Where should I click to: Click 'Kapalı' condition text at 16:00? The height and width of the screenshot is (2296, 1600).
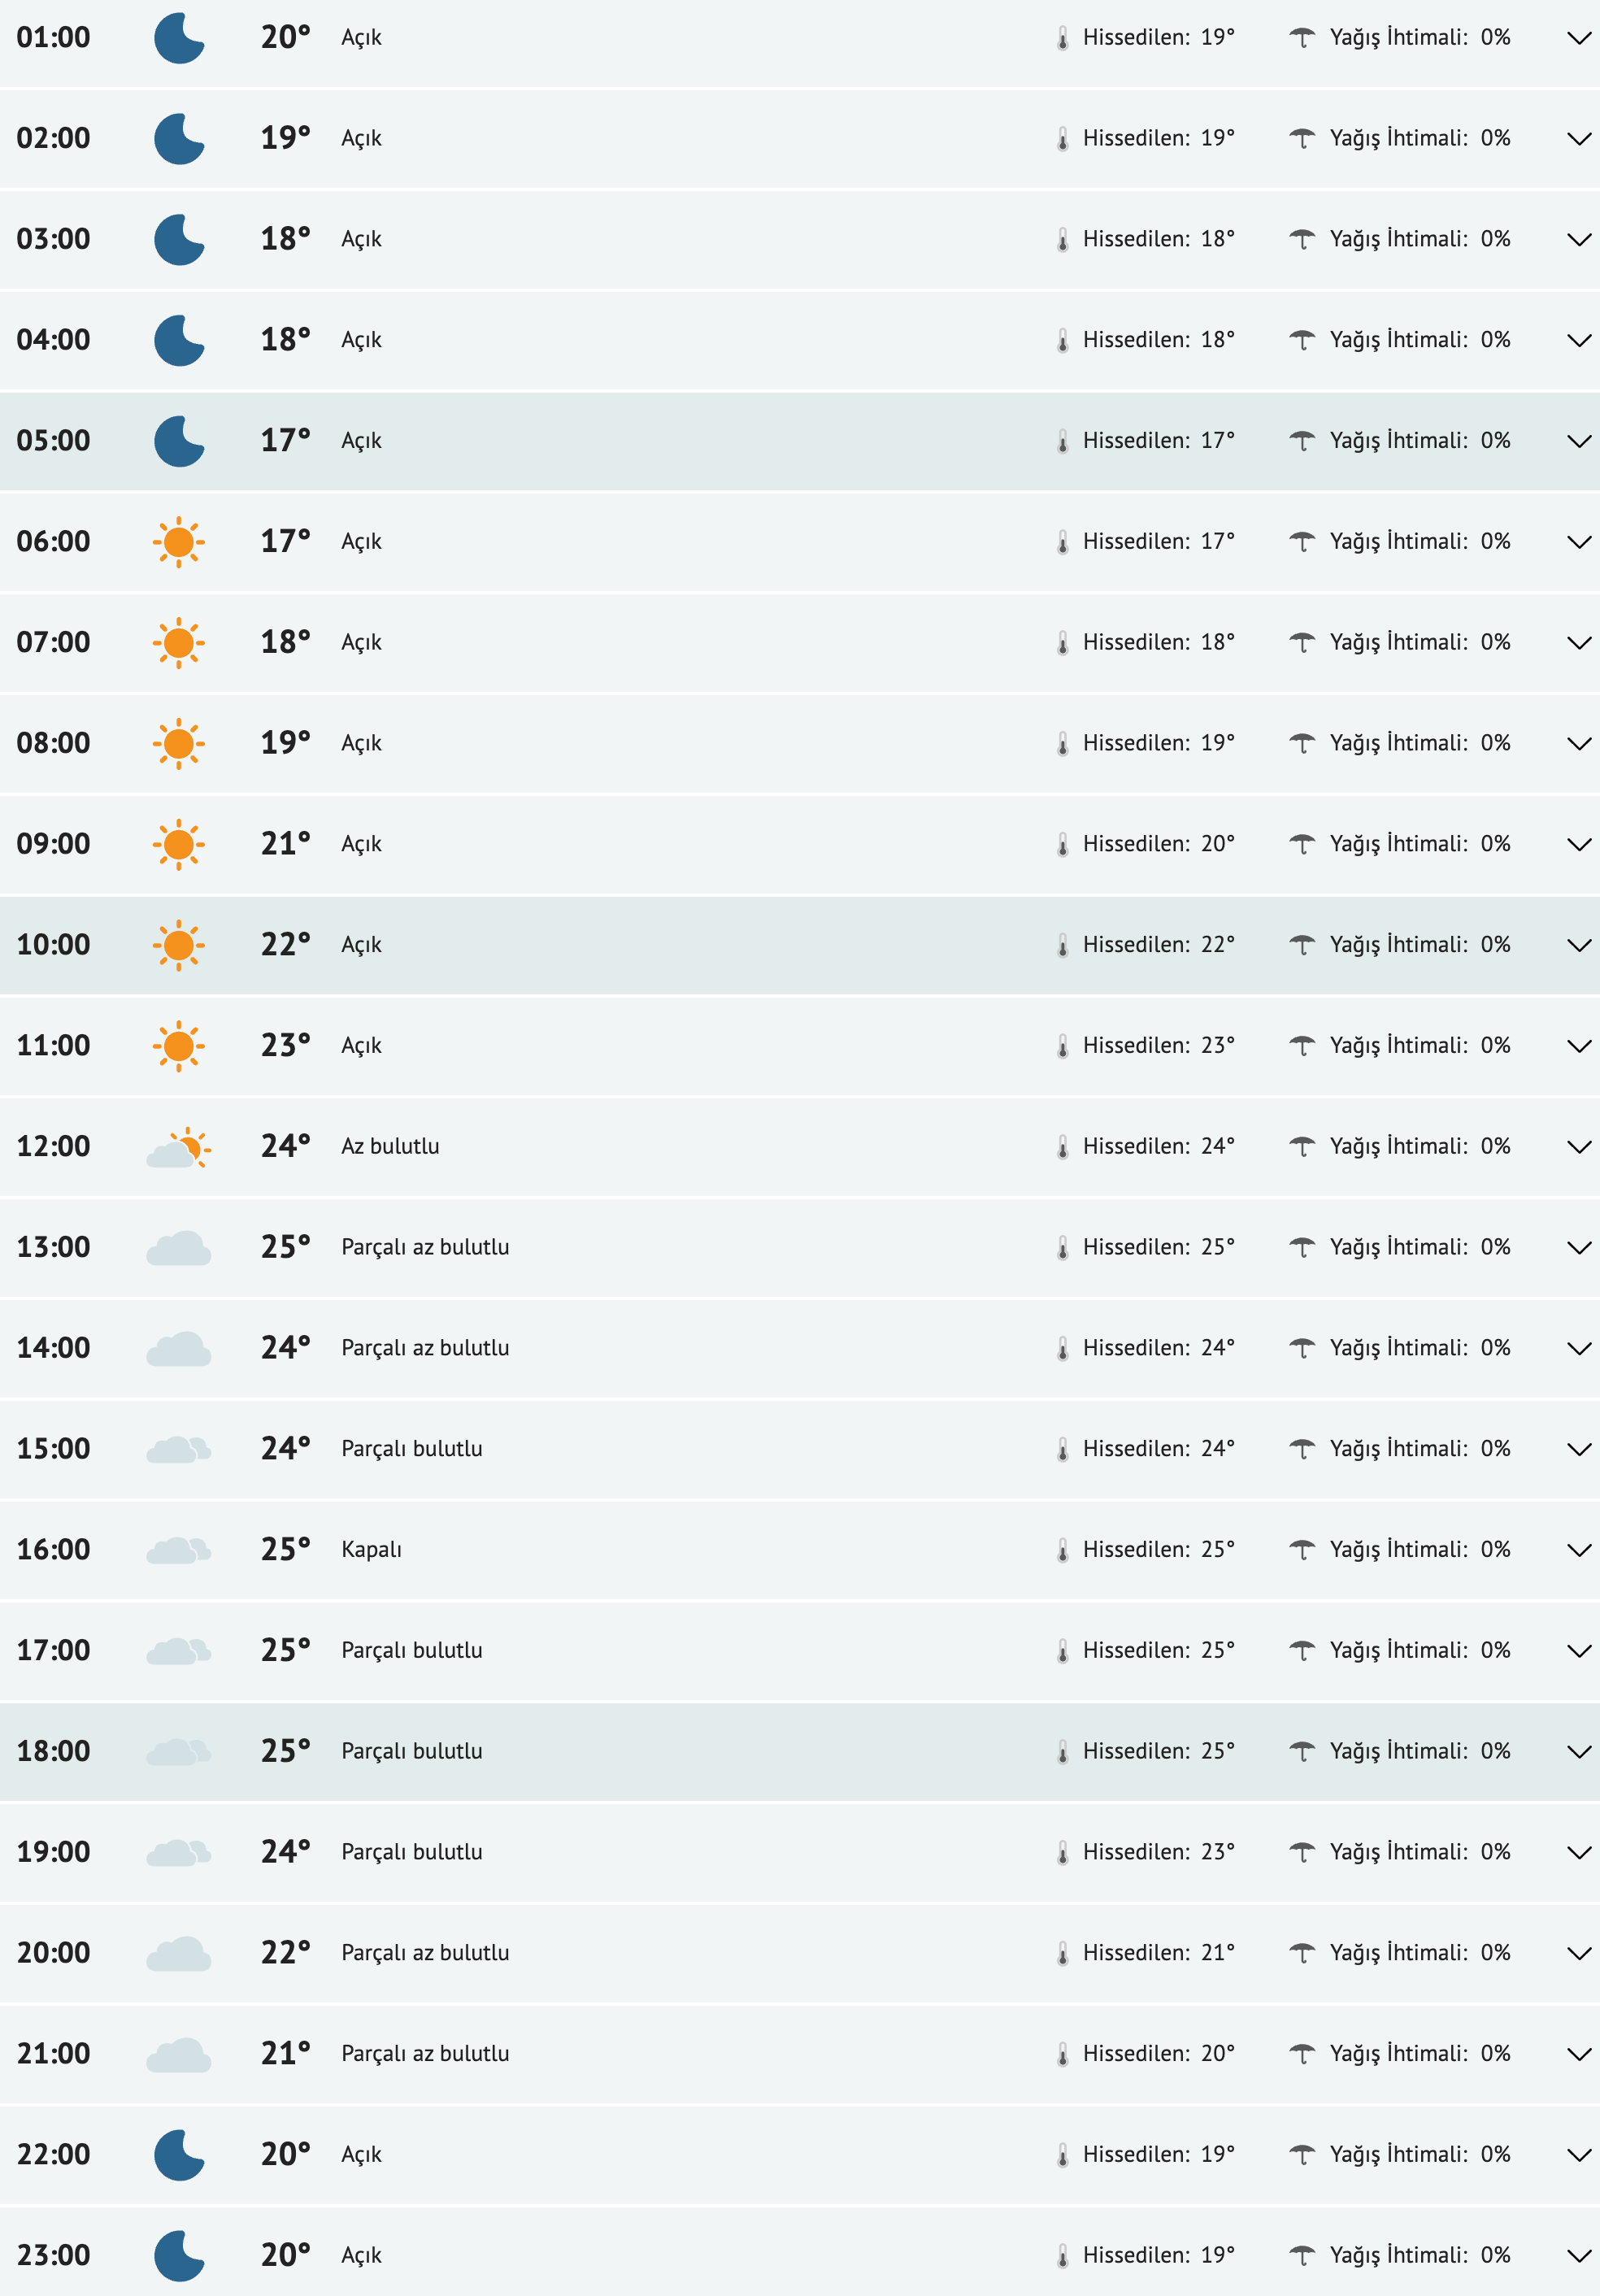click(371, 1550)
